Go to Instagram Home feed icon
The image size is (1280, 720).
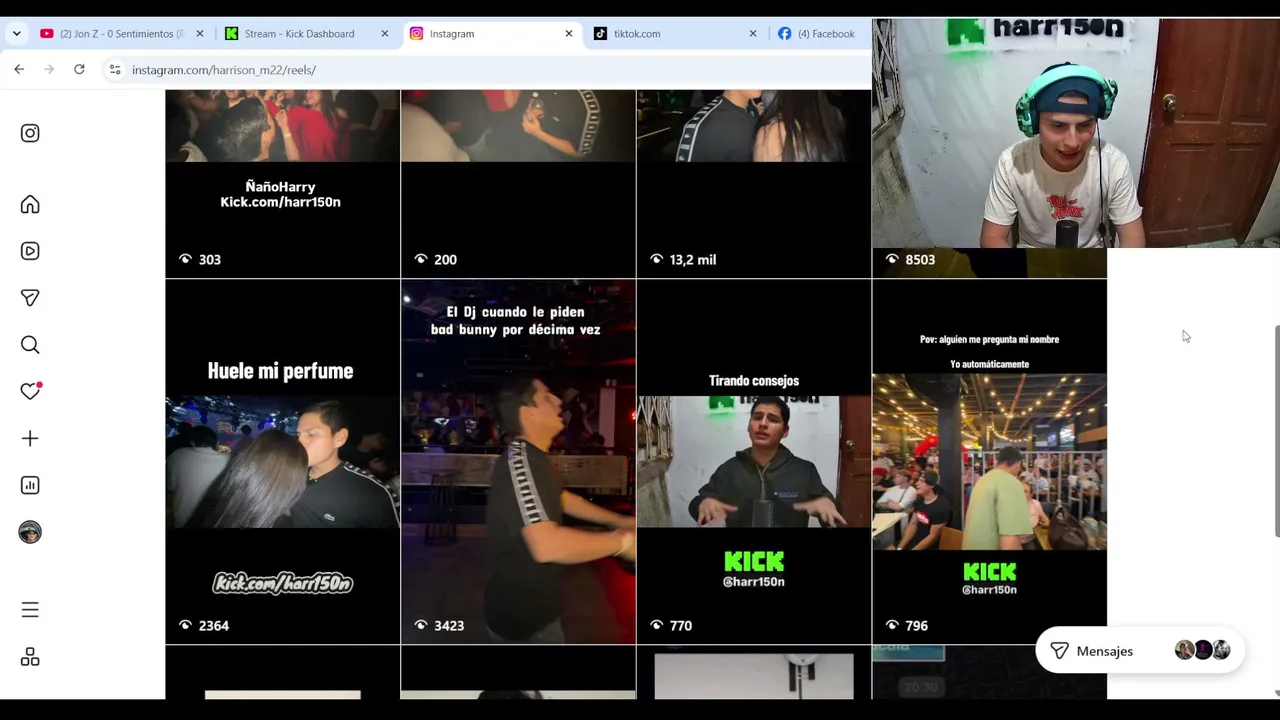(30, 204)
